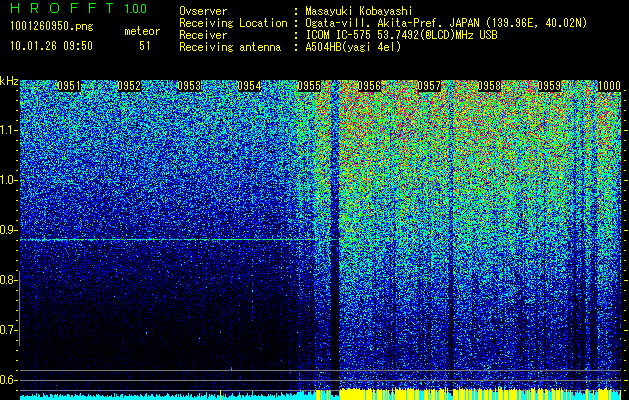Click the 0959 time marker

pyautogui.click(x=549, y=86)
